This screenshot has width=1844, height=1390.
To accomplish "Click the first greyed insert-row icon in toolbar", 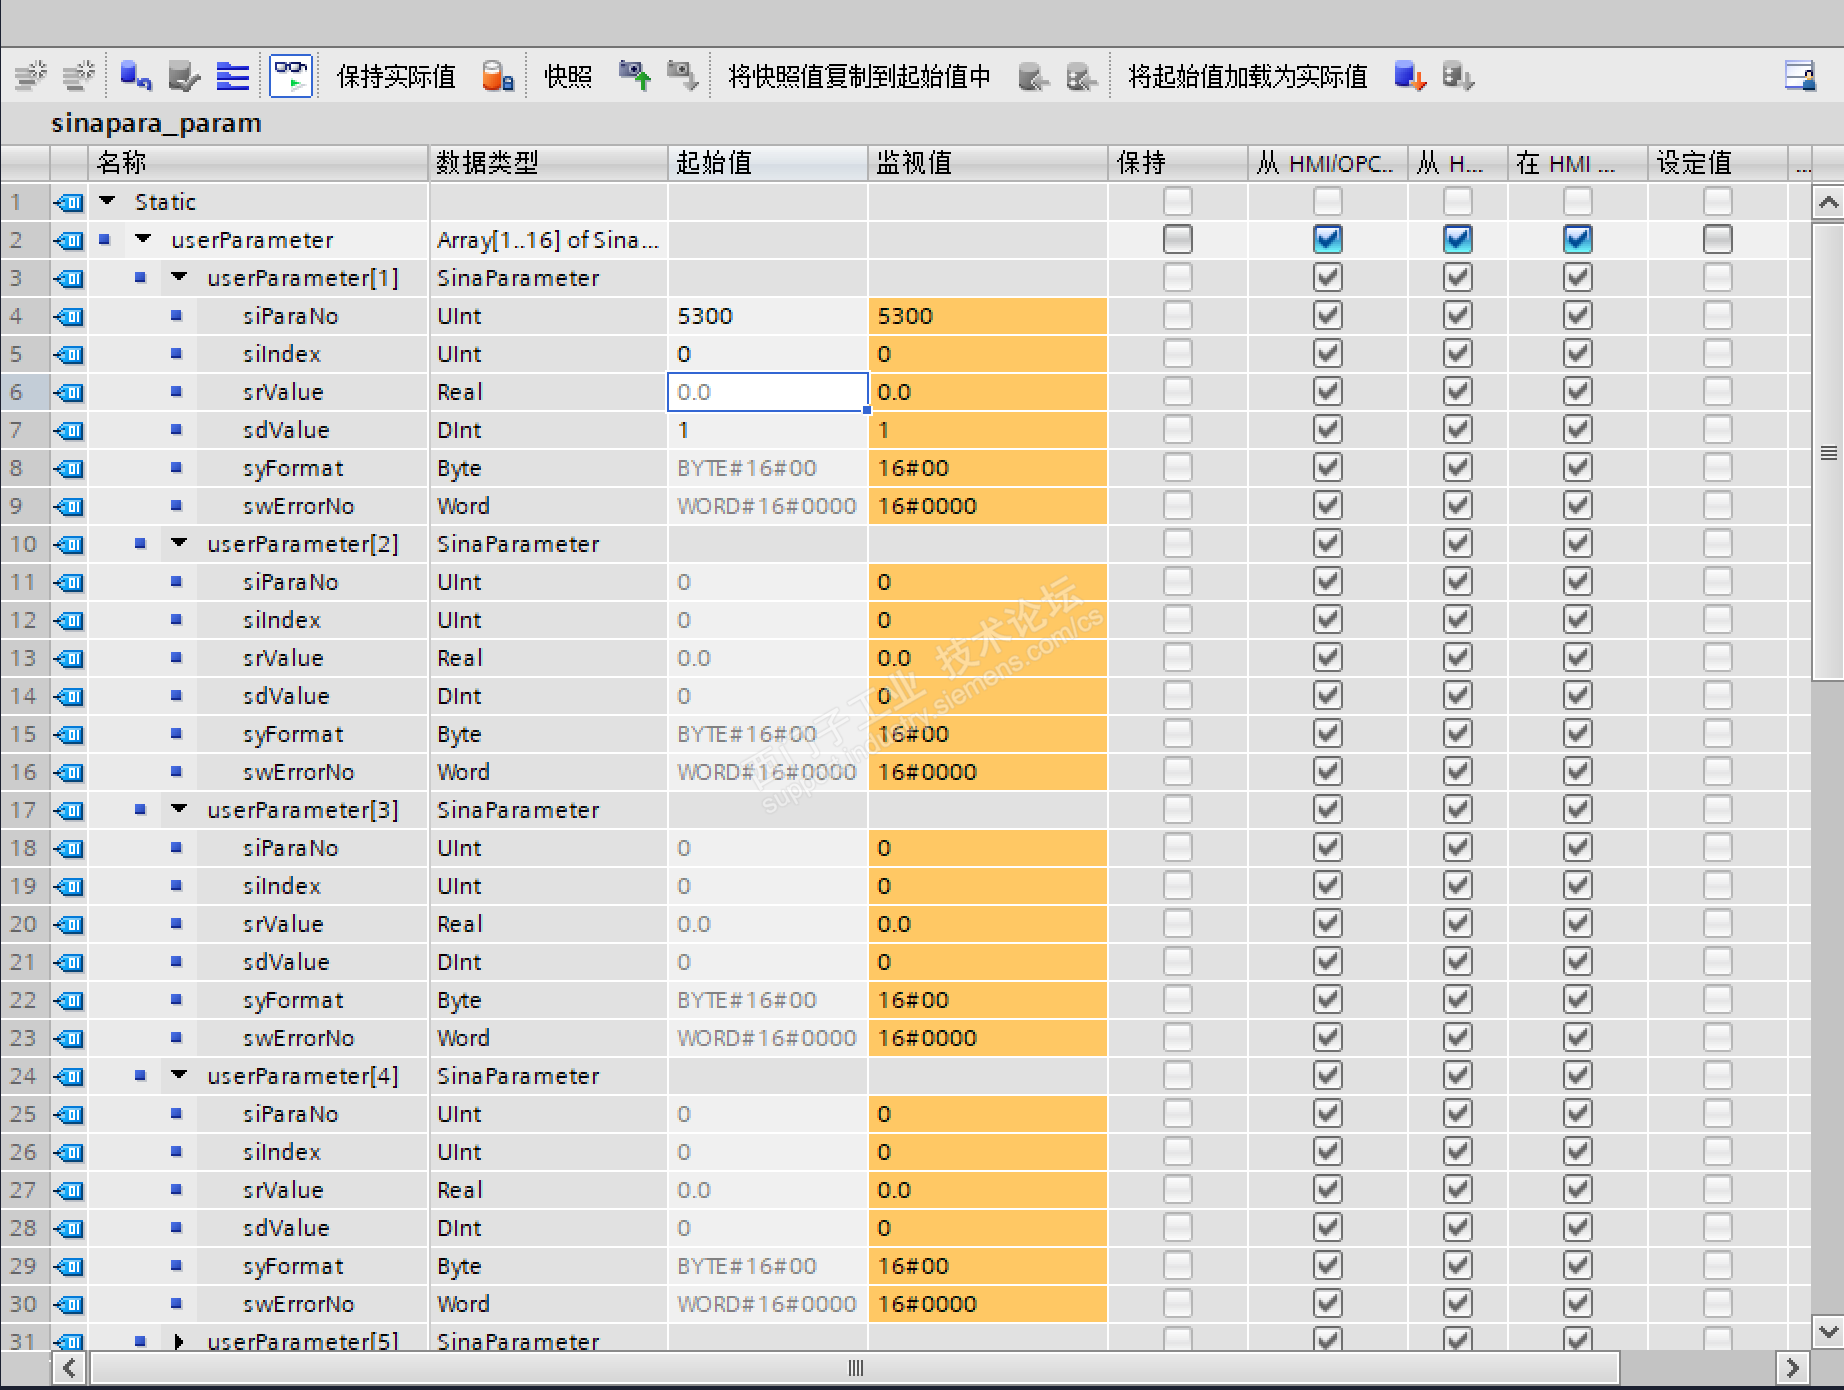I will tap(31, 76).
